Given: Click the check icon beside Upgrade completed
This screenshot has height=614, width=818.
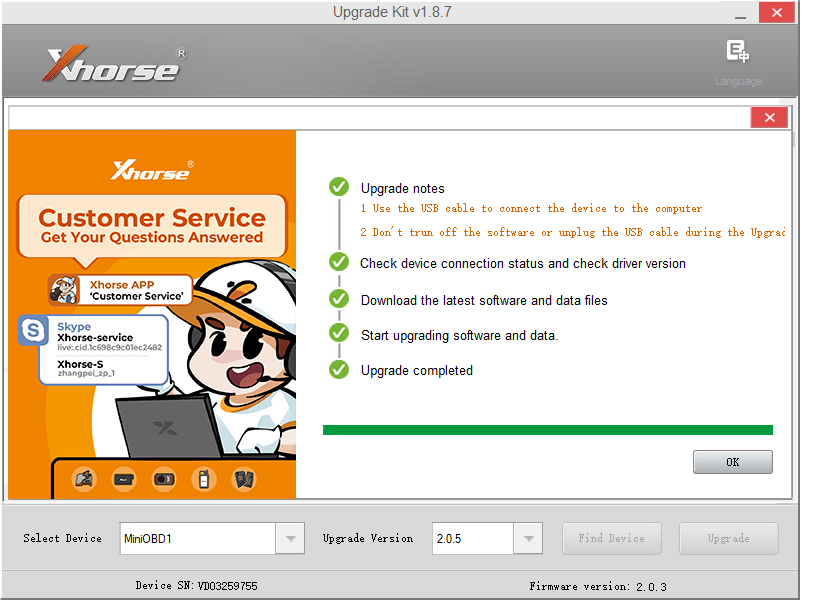Looking at the screenshot, I should tap(339, 370).
